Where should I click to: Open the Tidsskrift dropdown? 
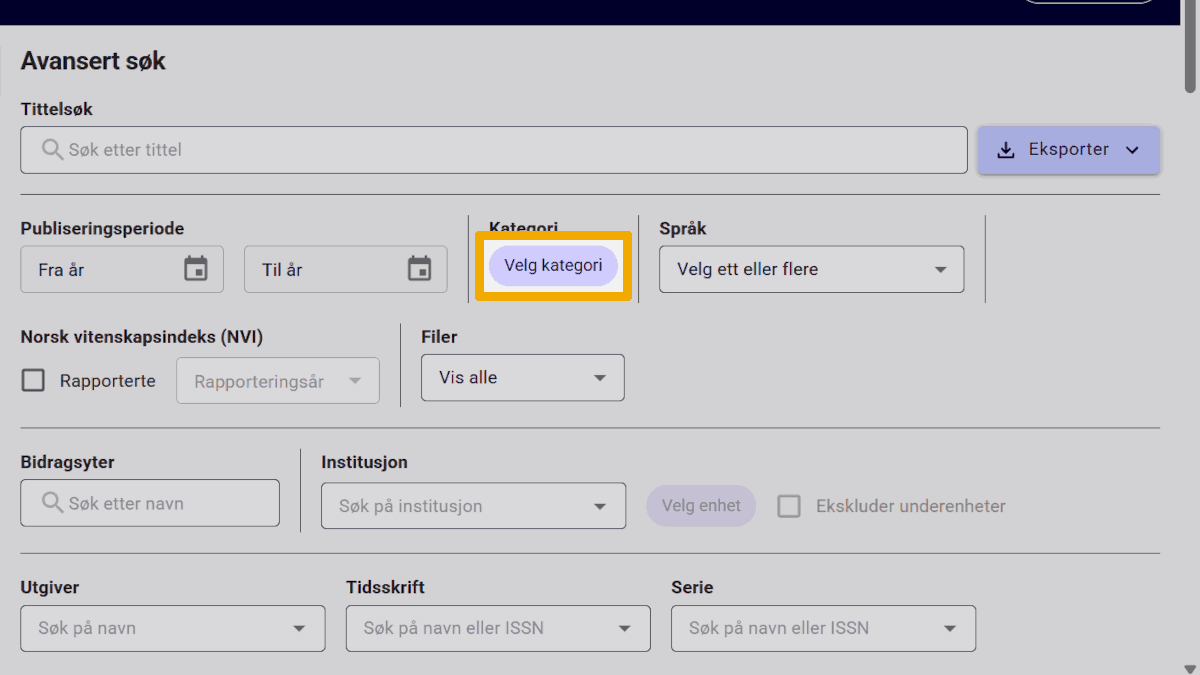pyautogui.click(x=499, y=628)
